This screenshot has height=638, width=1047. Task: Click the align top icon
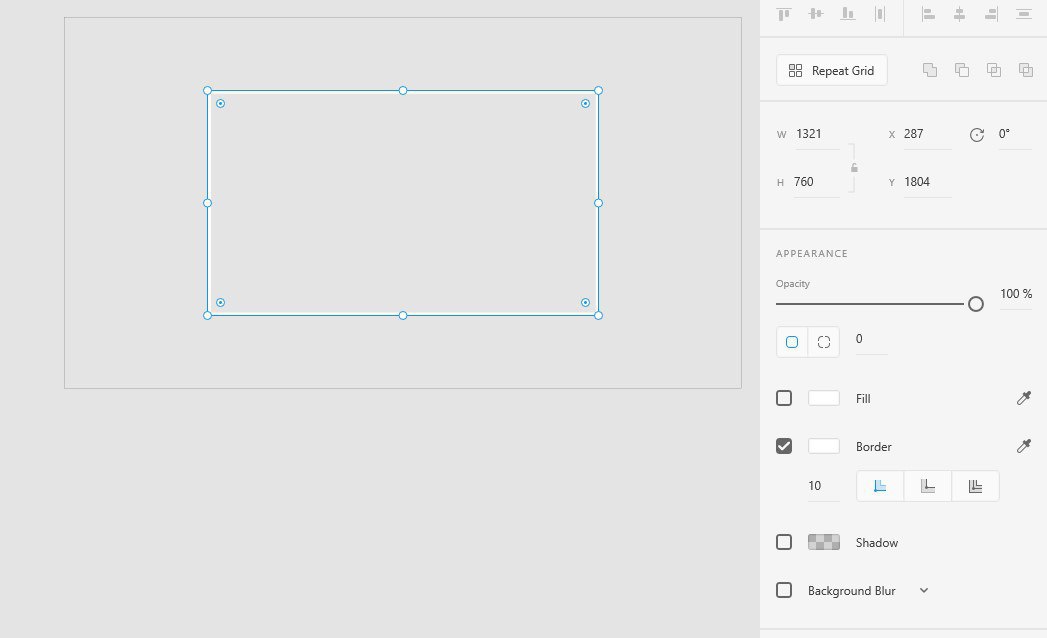[x=784, y=14]
